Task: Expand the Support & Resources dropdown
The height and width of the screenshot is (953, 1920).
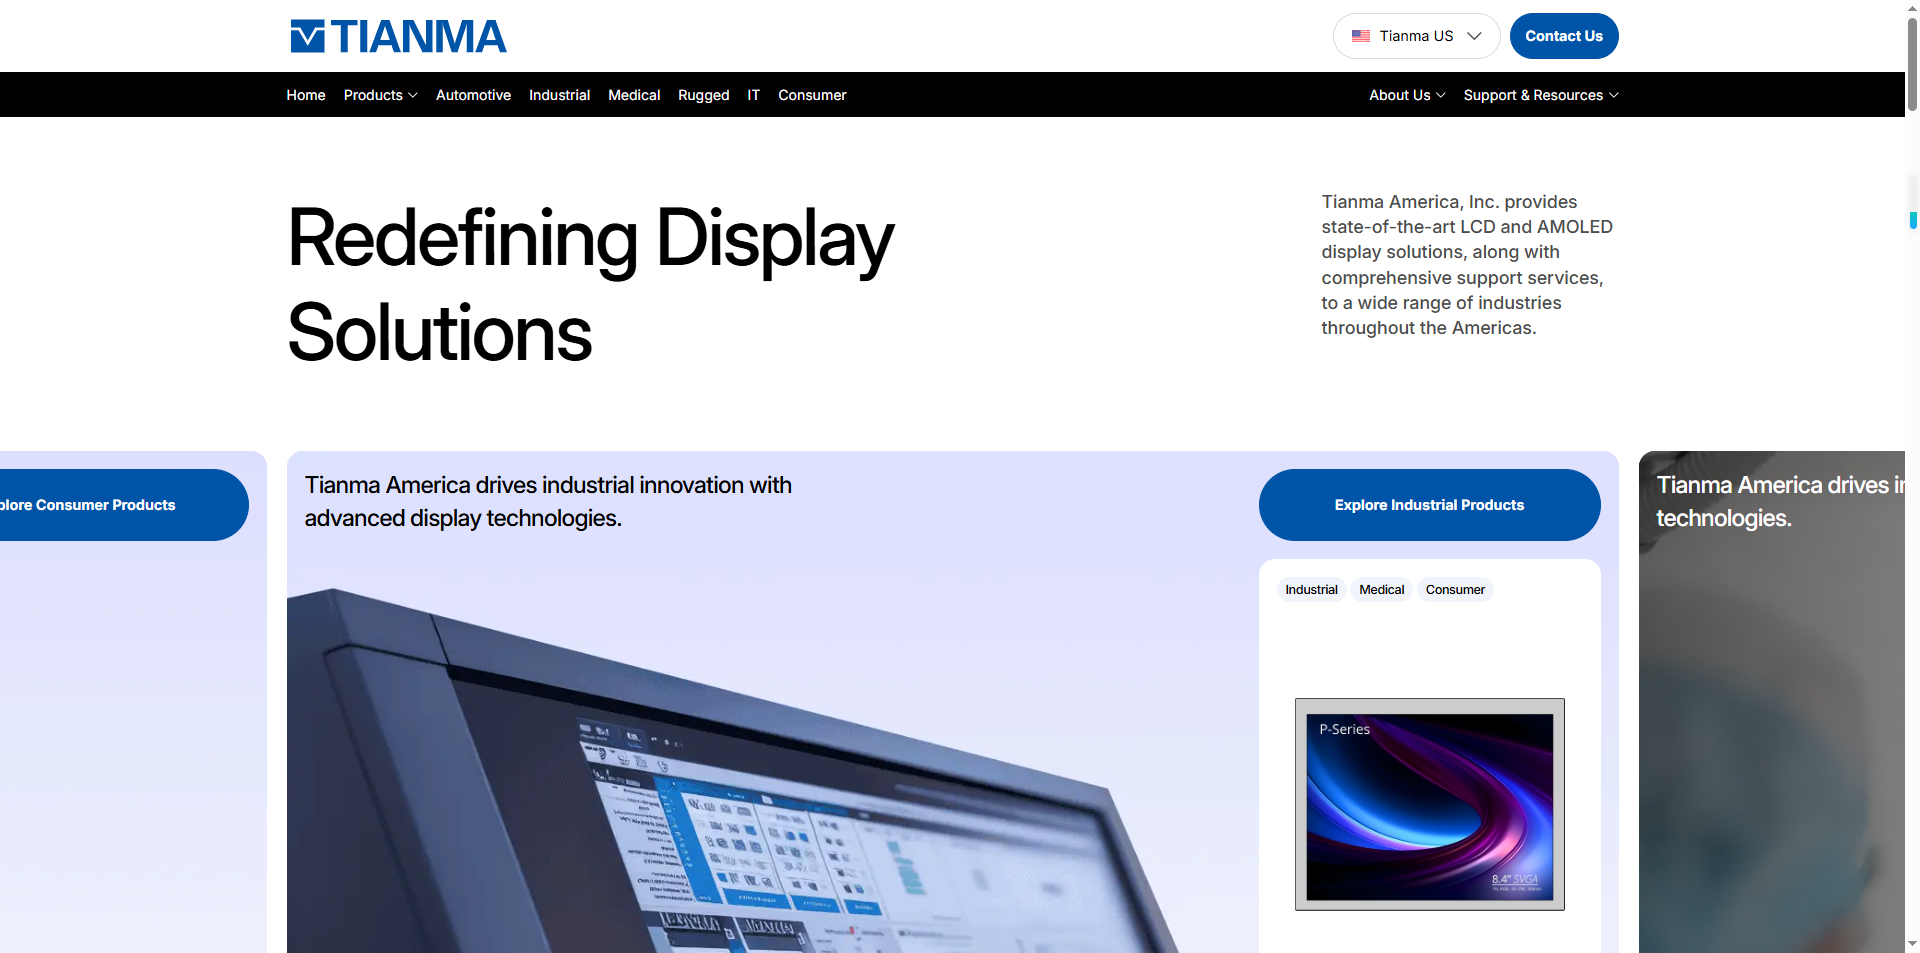Action: click(1541, 95)
